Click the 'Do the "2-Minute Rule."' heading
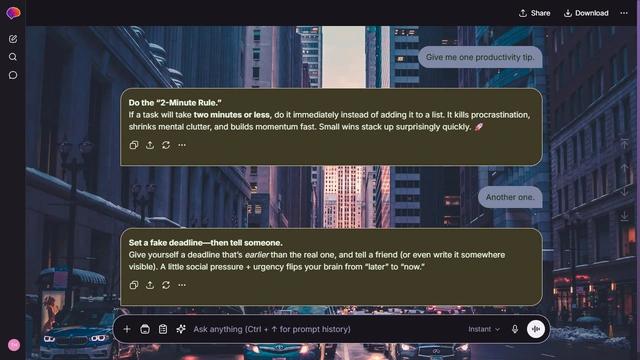Screen dimensions: 640x360 click(175, 103)
